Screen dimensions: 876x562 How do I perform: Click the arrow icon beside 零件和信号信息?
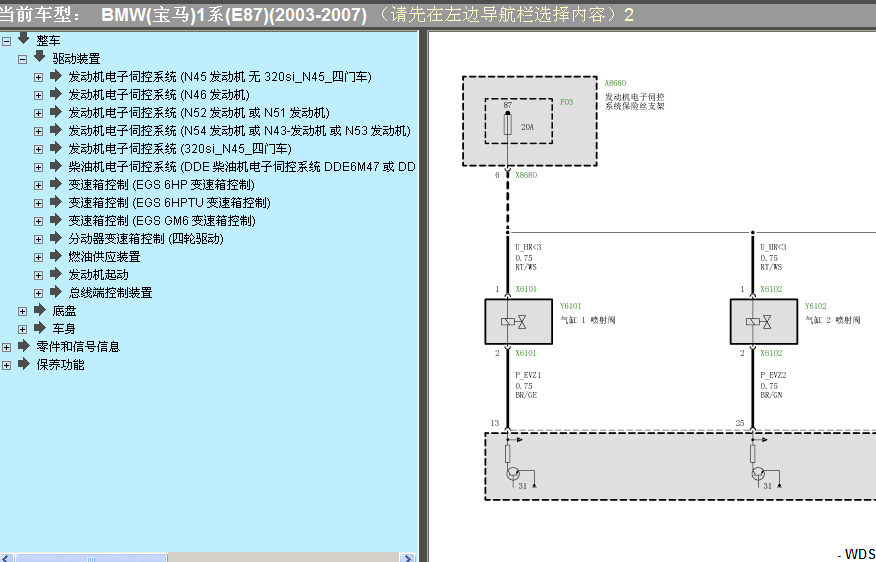[24, 346]
